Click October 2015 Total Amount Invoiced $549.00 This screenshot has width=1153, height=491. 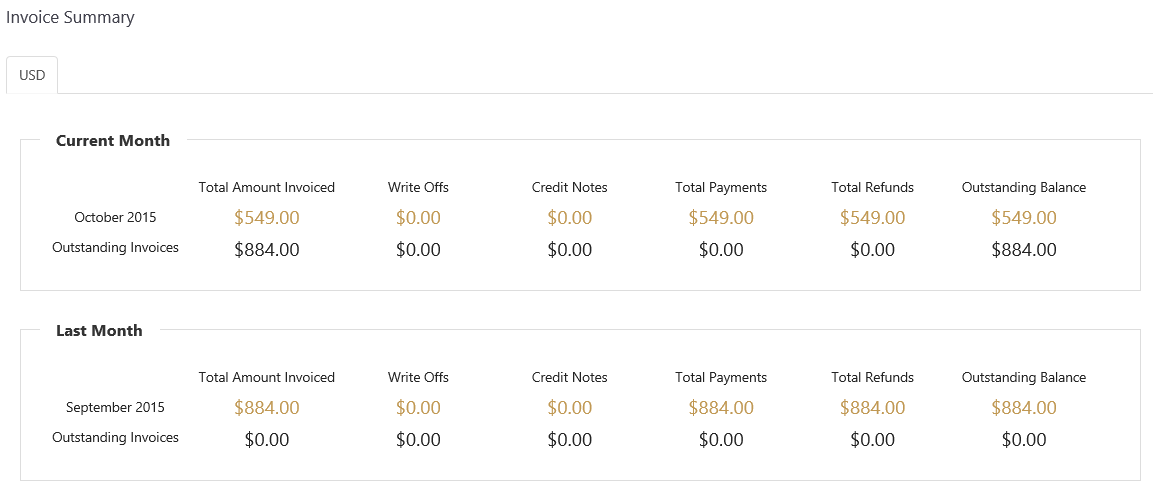267,218
